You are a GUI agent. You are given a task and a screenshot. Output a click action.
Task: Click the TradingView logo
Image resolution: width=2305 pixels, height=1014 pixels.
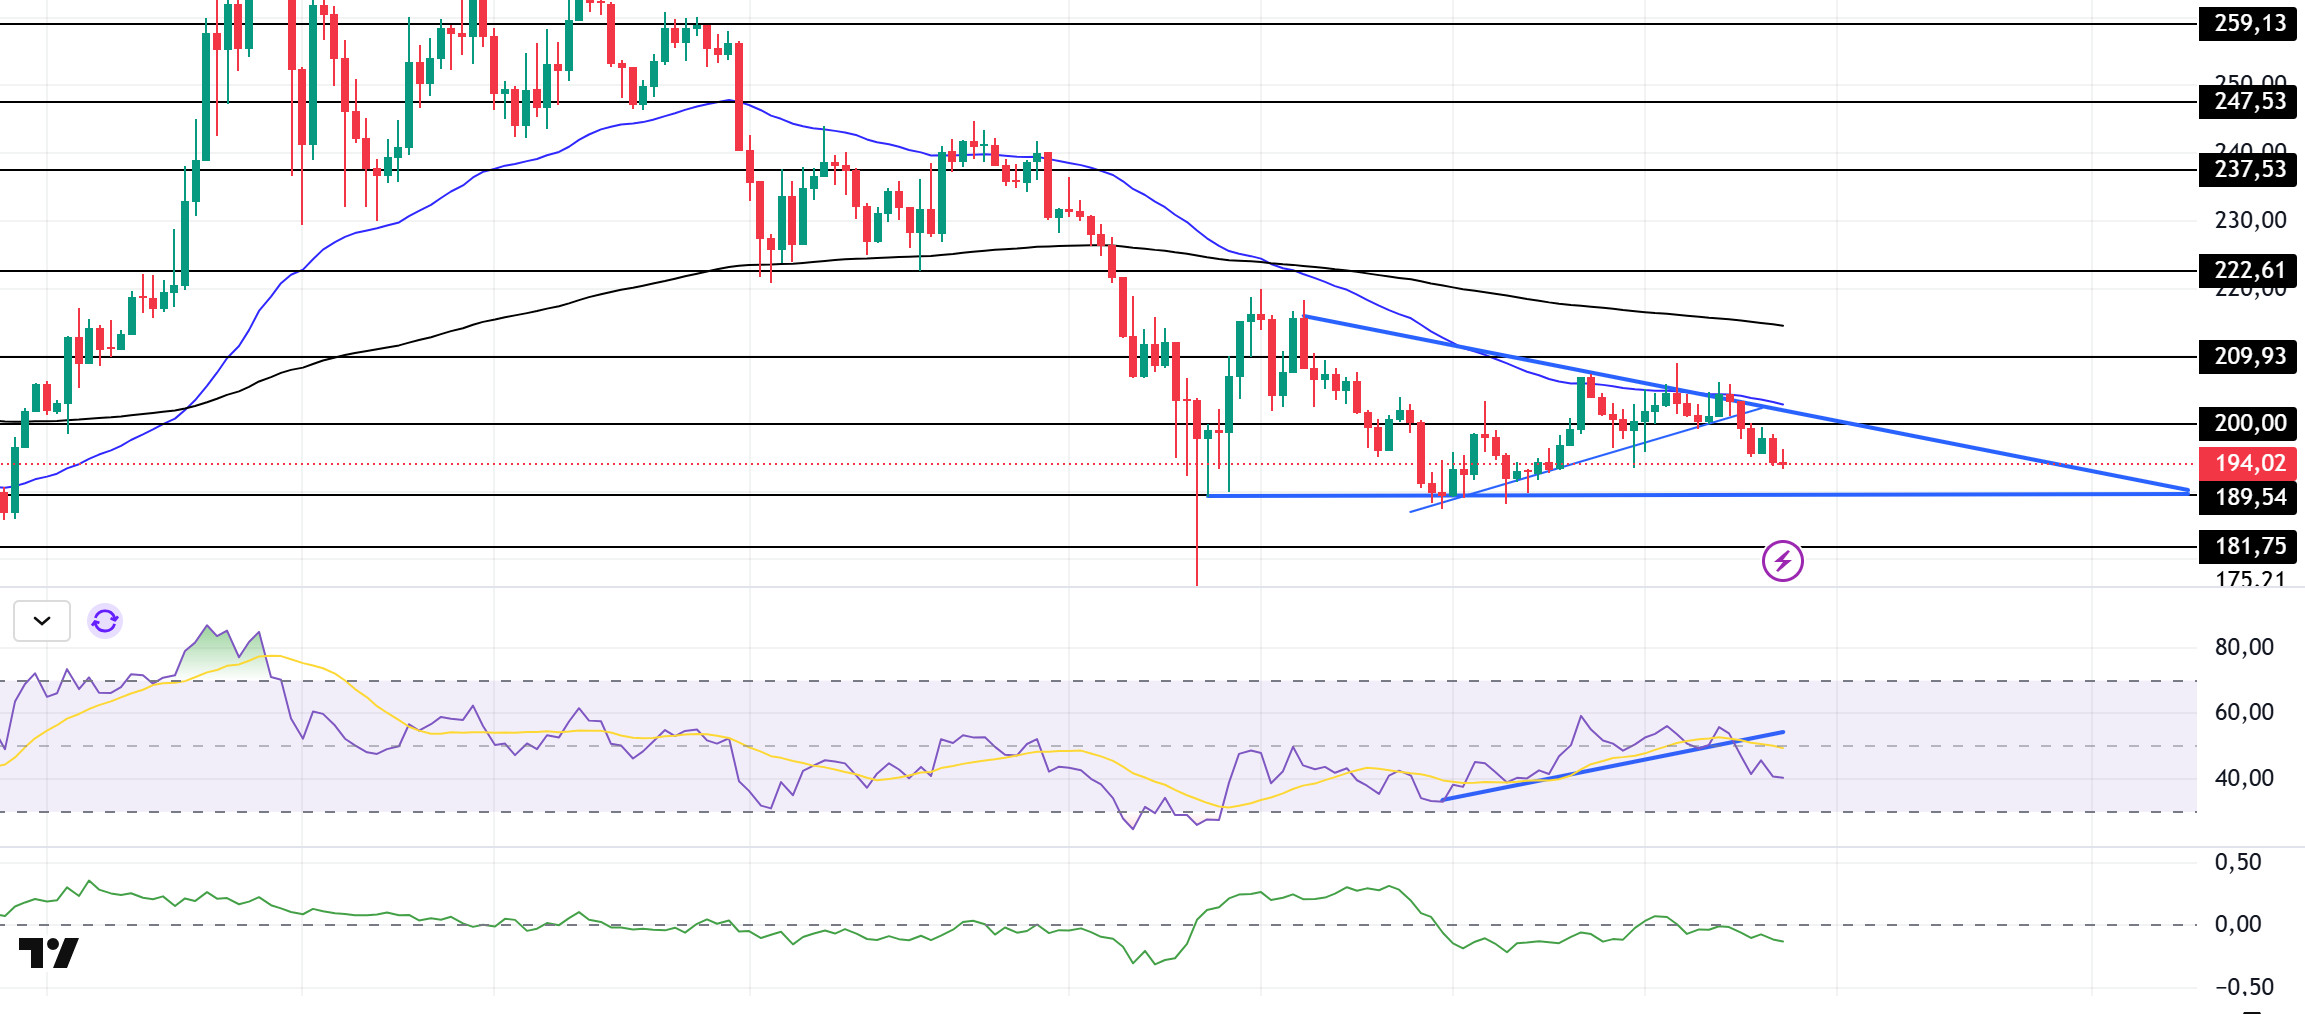pos(48,953)
